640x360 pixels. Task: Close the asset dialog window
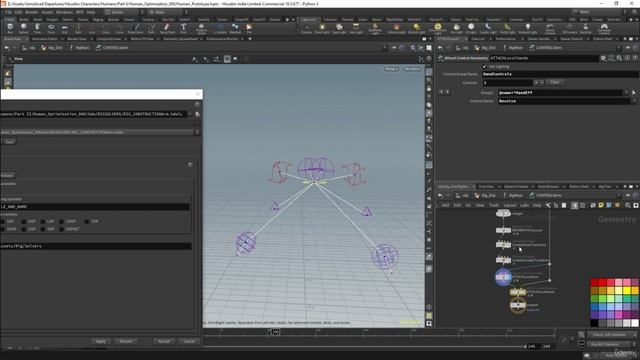[x=198, y=94]
